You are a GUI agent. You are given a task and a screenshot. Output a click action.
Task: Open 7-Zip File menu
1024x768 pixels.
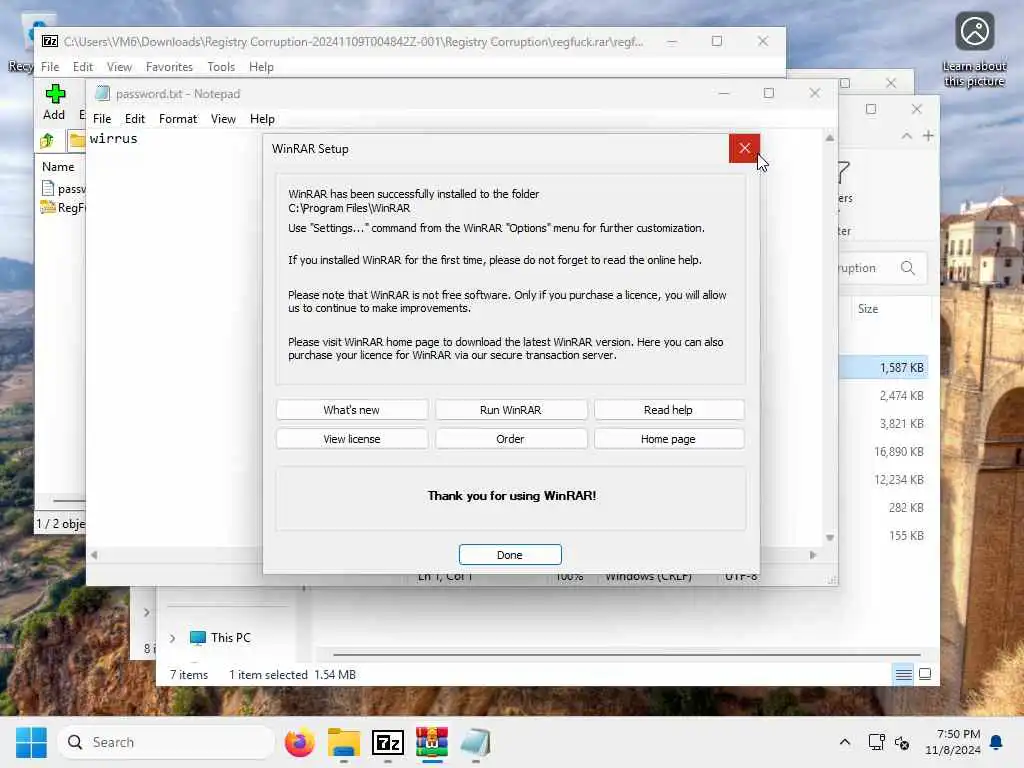click(x=50, y=67)
